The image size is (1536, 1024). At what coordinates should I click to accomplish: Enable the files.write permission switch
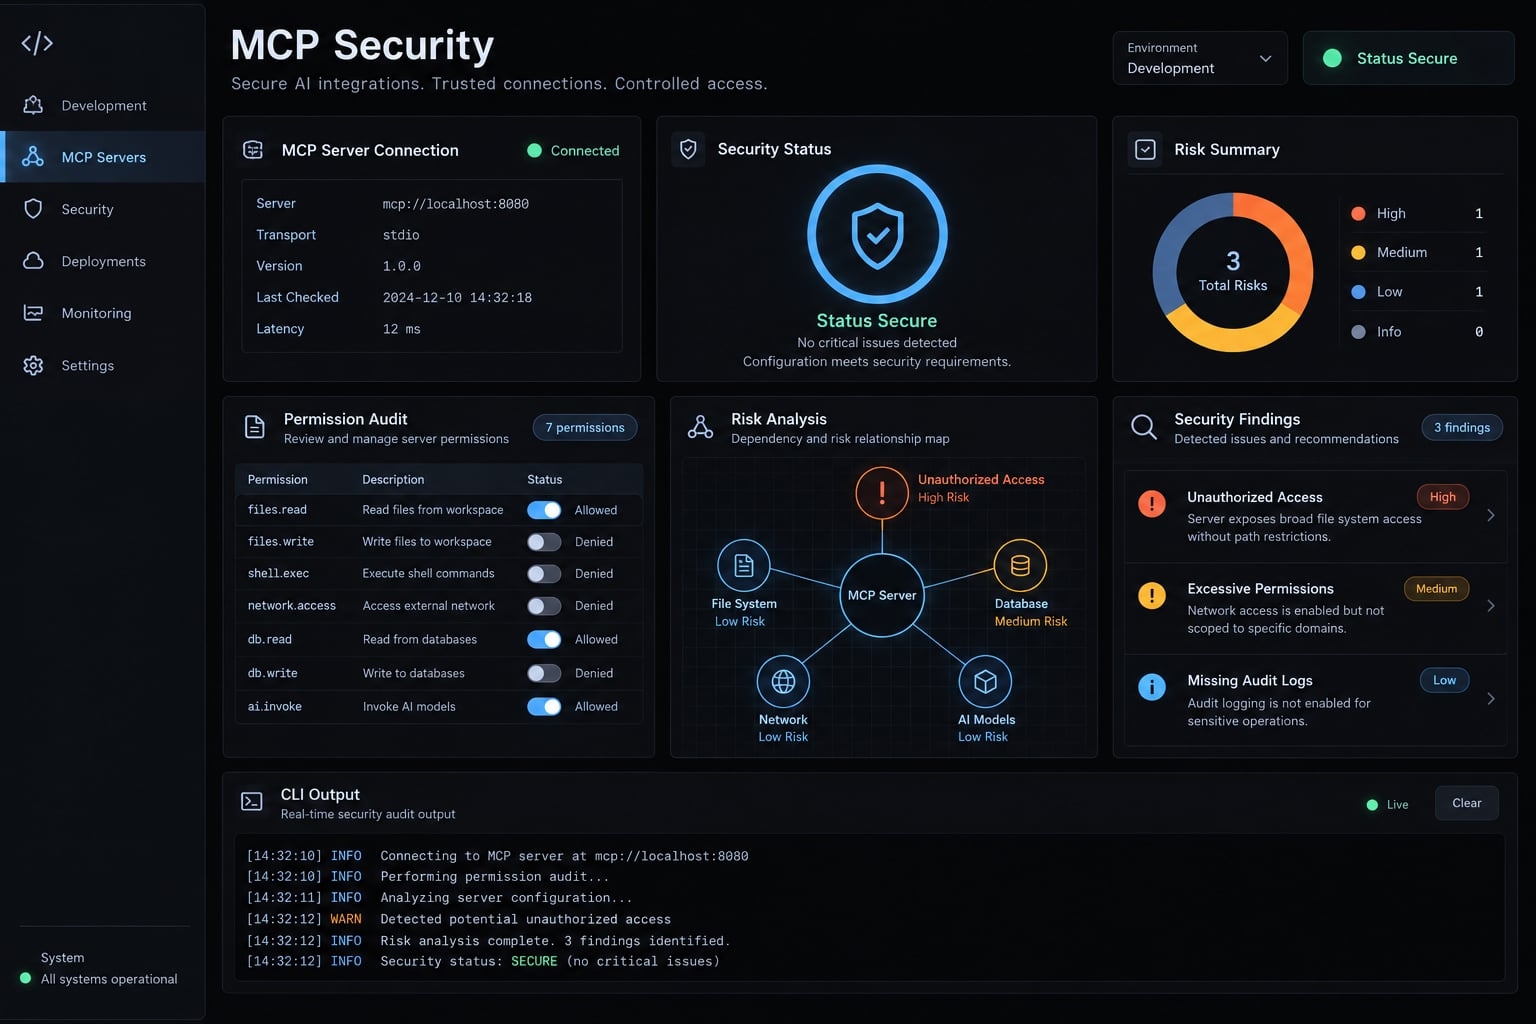click(x=544, y=542)
